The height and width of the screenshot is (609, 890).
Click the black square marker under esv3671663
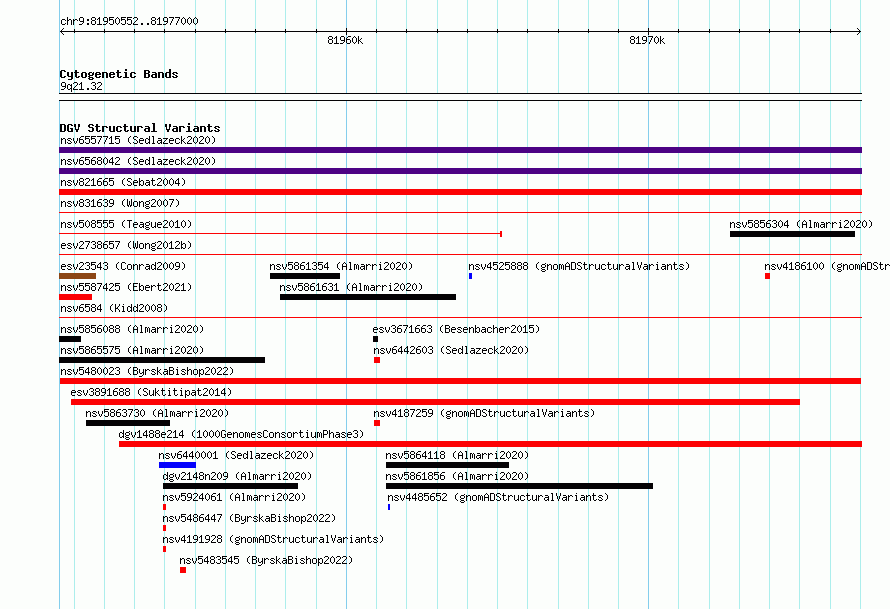point(375,339)
